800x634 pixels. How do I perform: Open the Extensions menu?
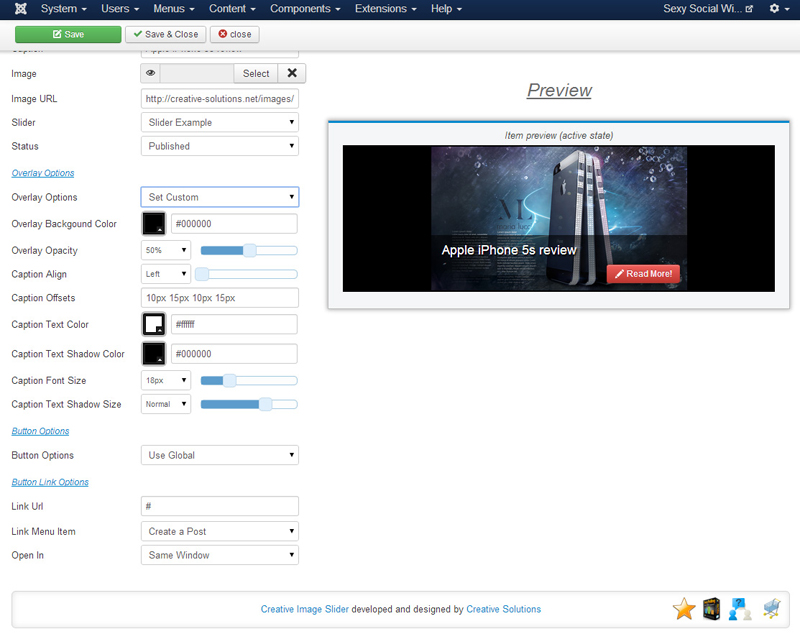coord(385,9)
